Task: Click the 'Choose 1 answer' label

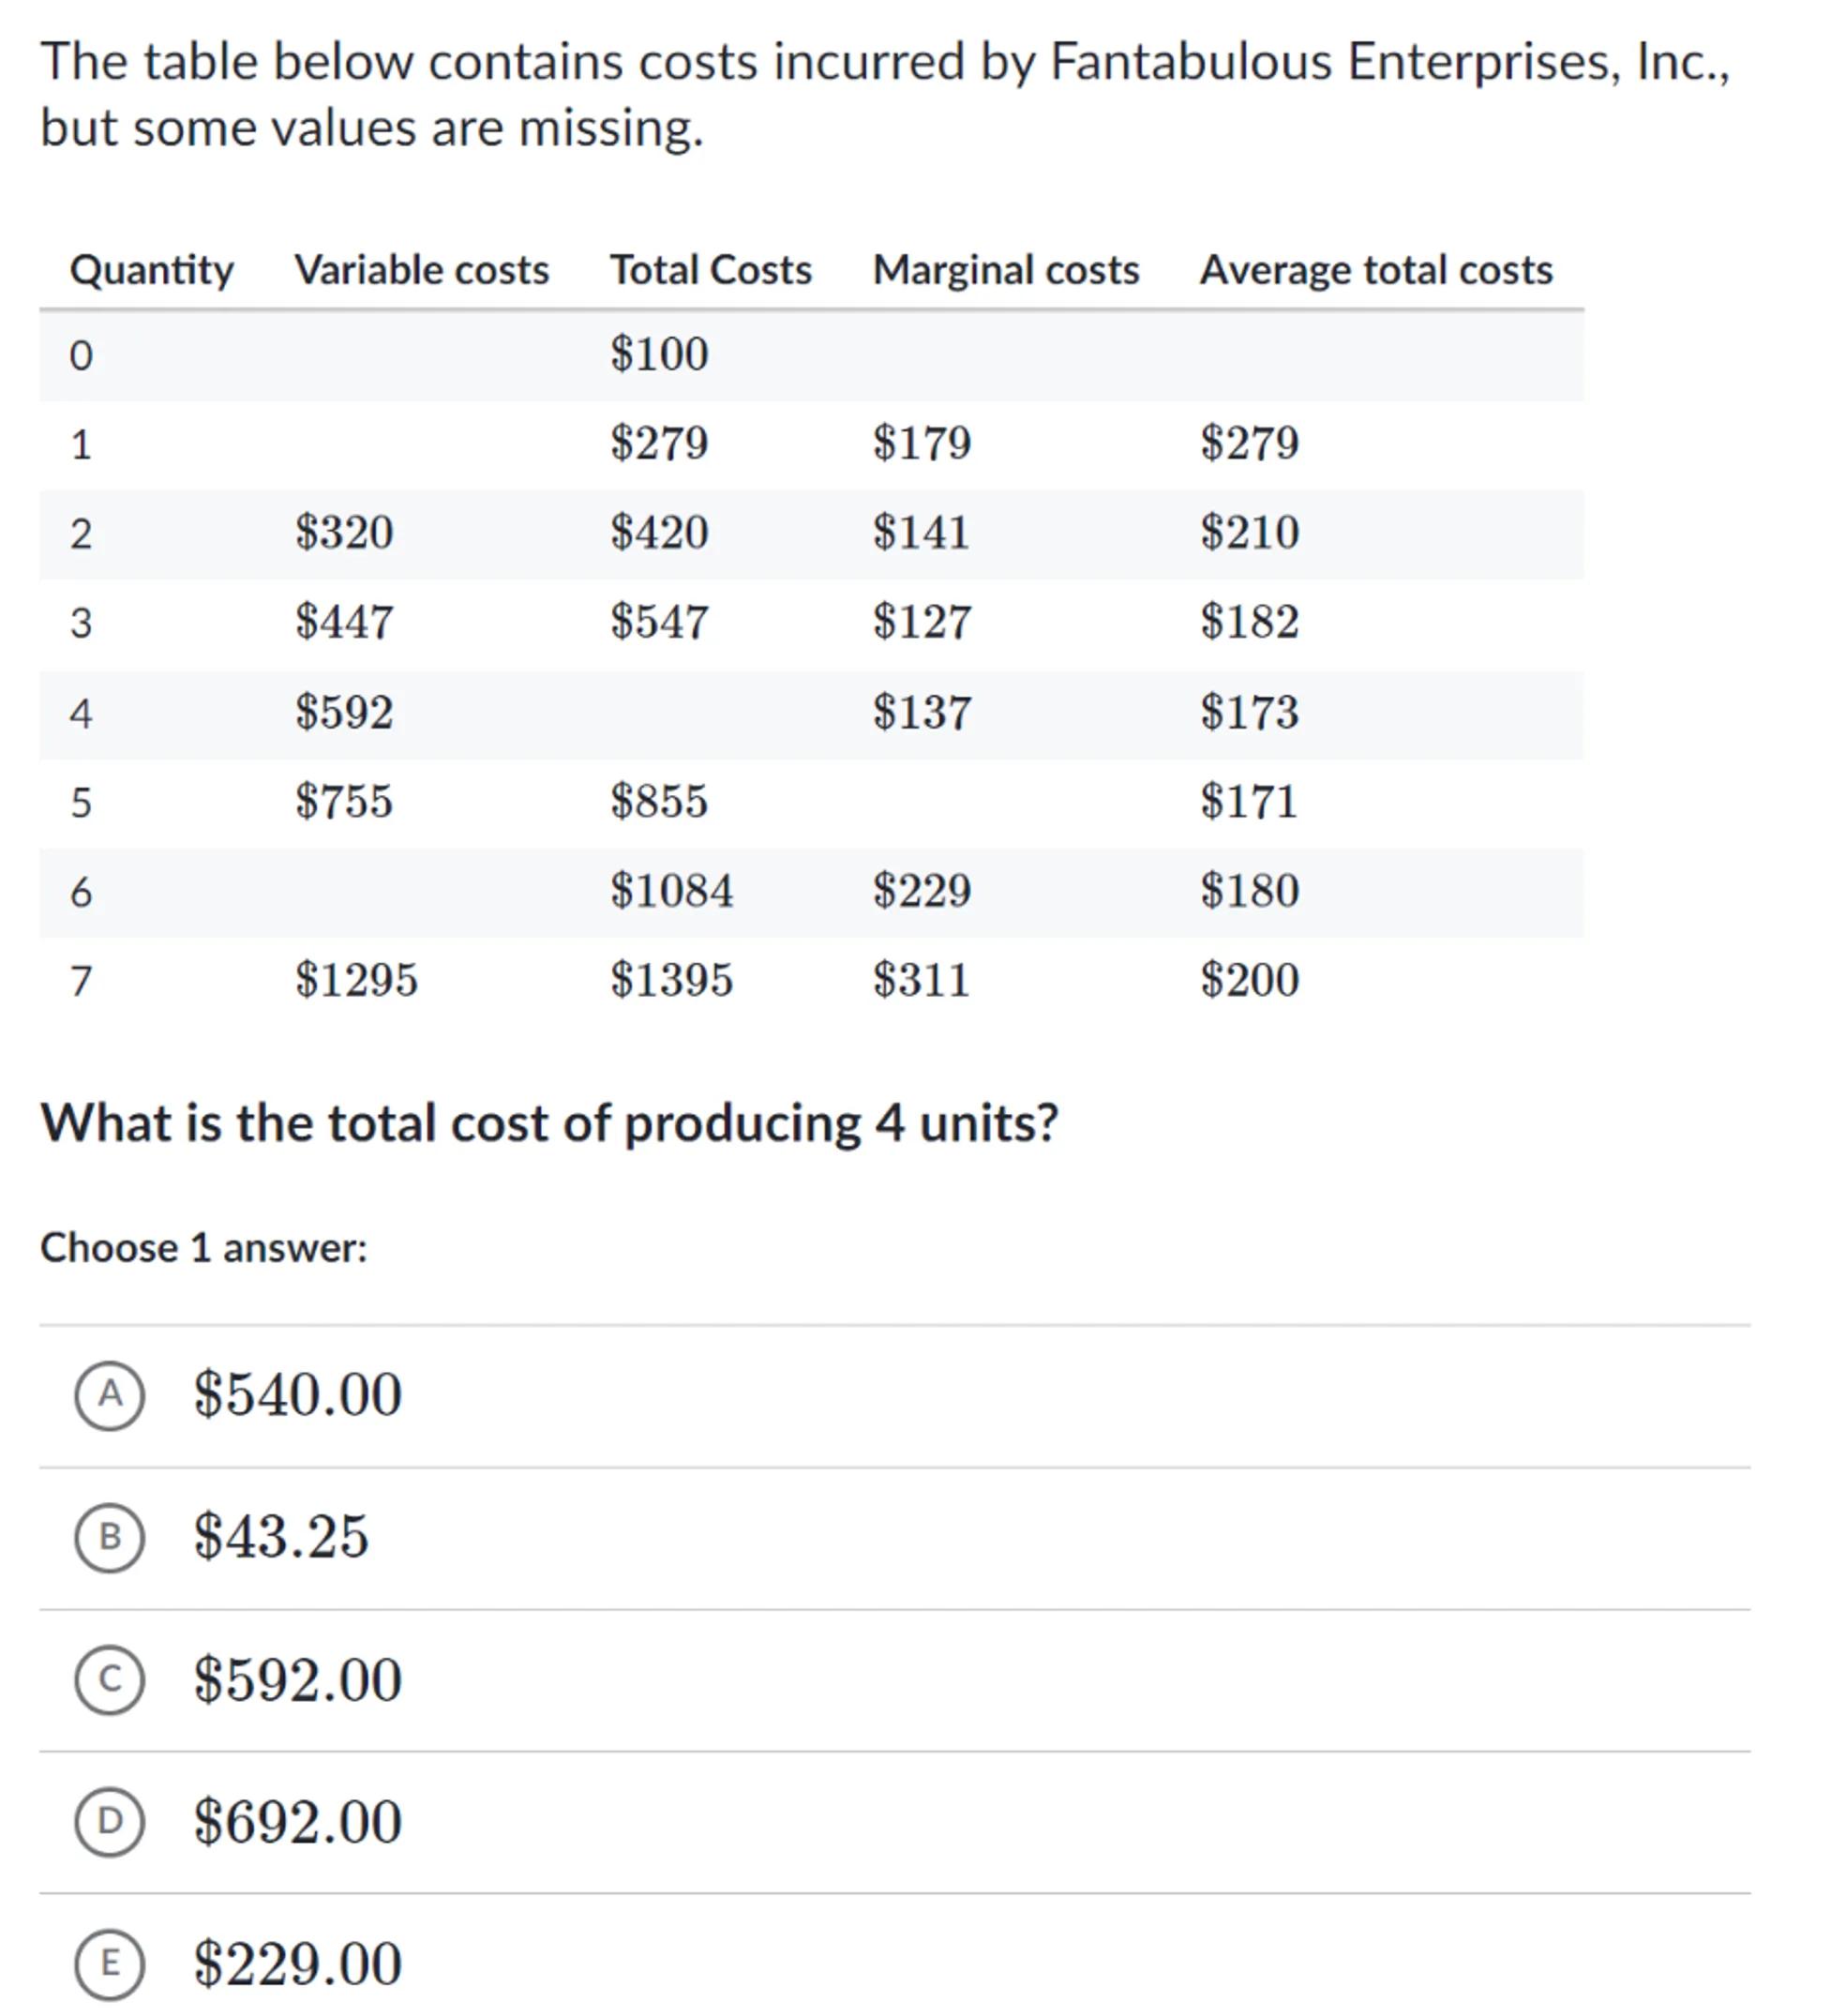Action: (204, 1248)
